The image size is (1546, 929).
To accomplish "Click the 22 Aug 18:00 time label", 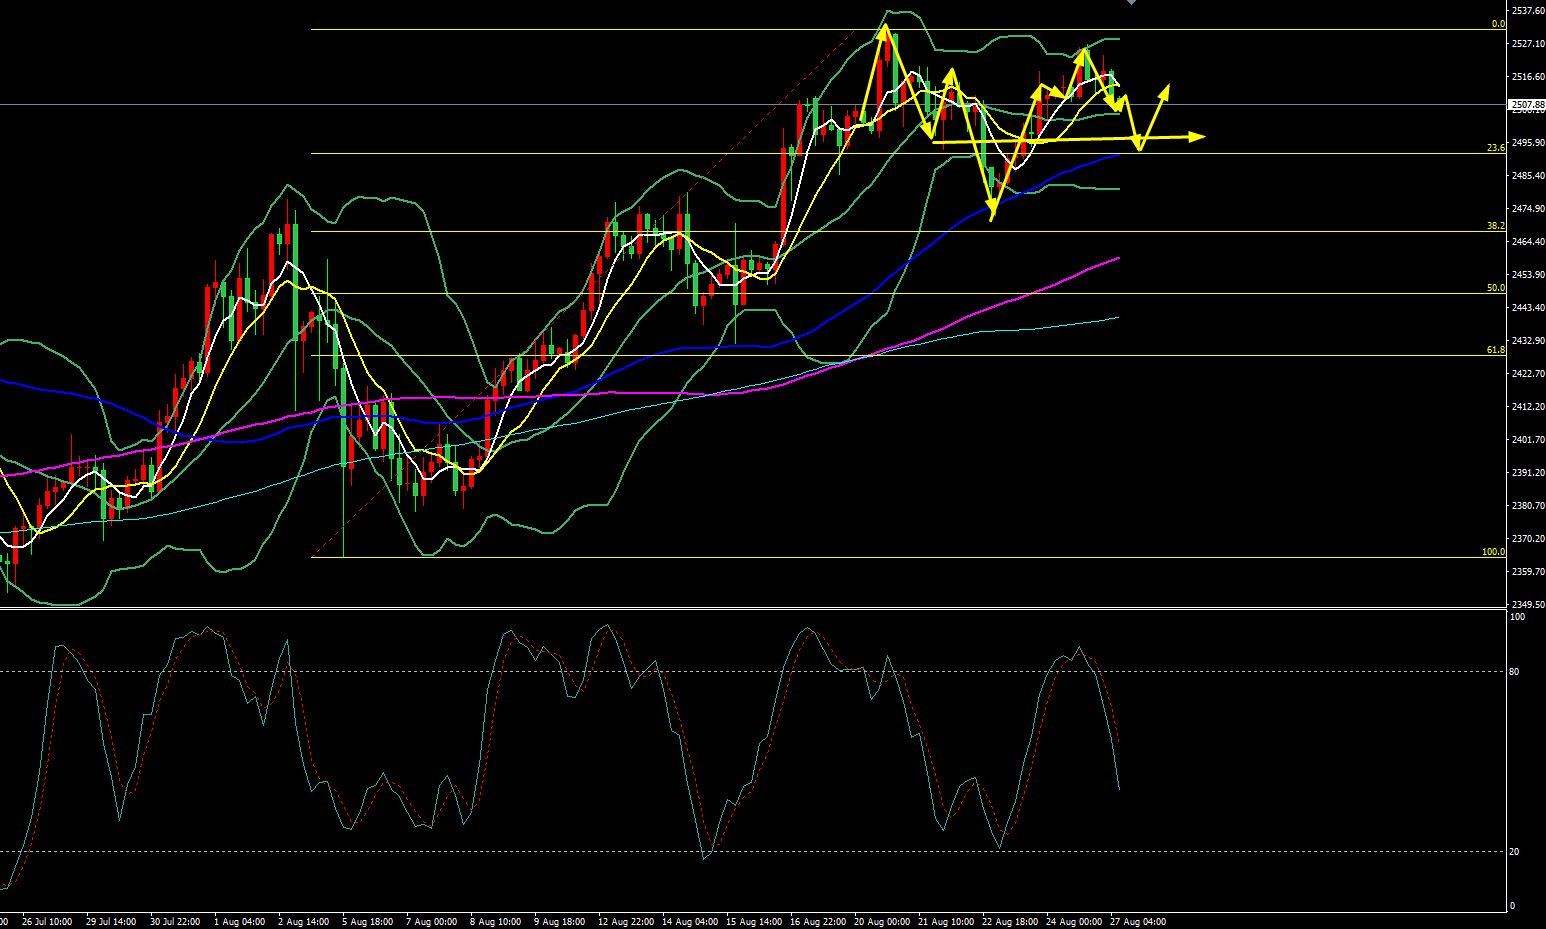I will (x=1010, y=922).
